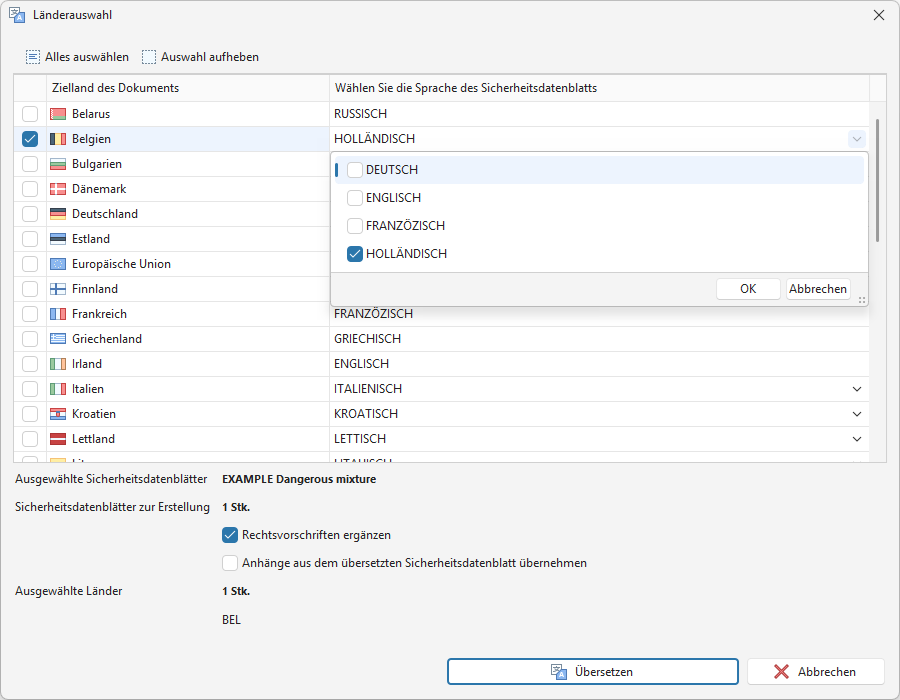Viewport: 900px width, 700px height.
Task: Click the Europäische Union flag icon
Action: coord(58,264)
